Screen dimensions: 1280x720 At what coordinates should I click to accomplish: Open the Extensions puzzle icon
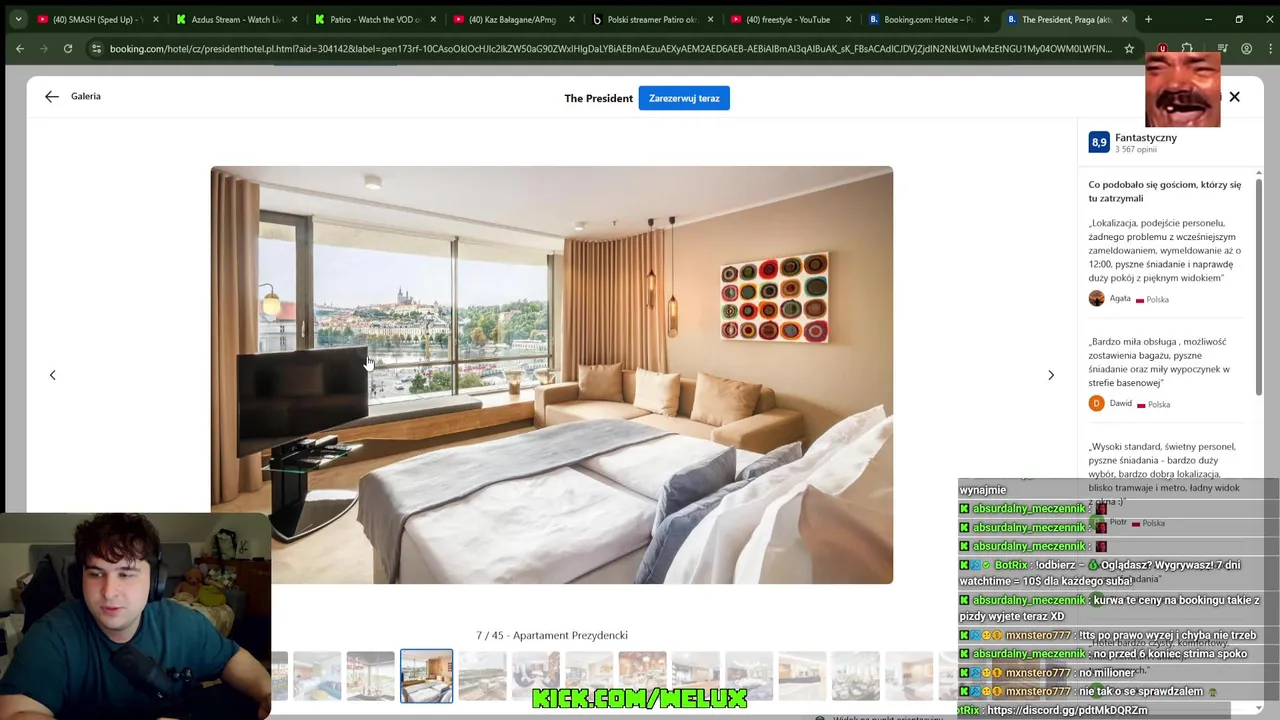[x=1187, y=48]
